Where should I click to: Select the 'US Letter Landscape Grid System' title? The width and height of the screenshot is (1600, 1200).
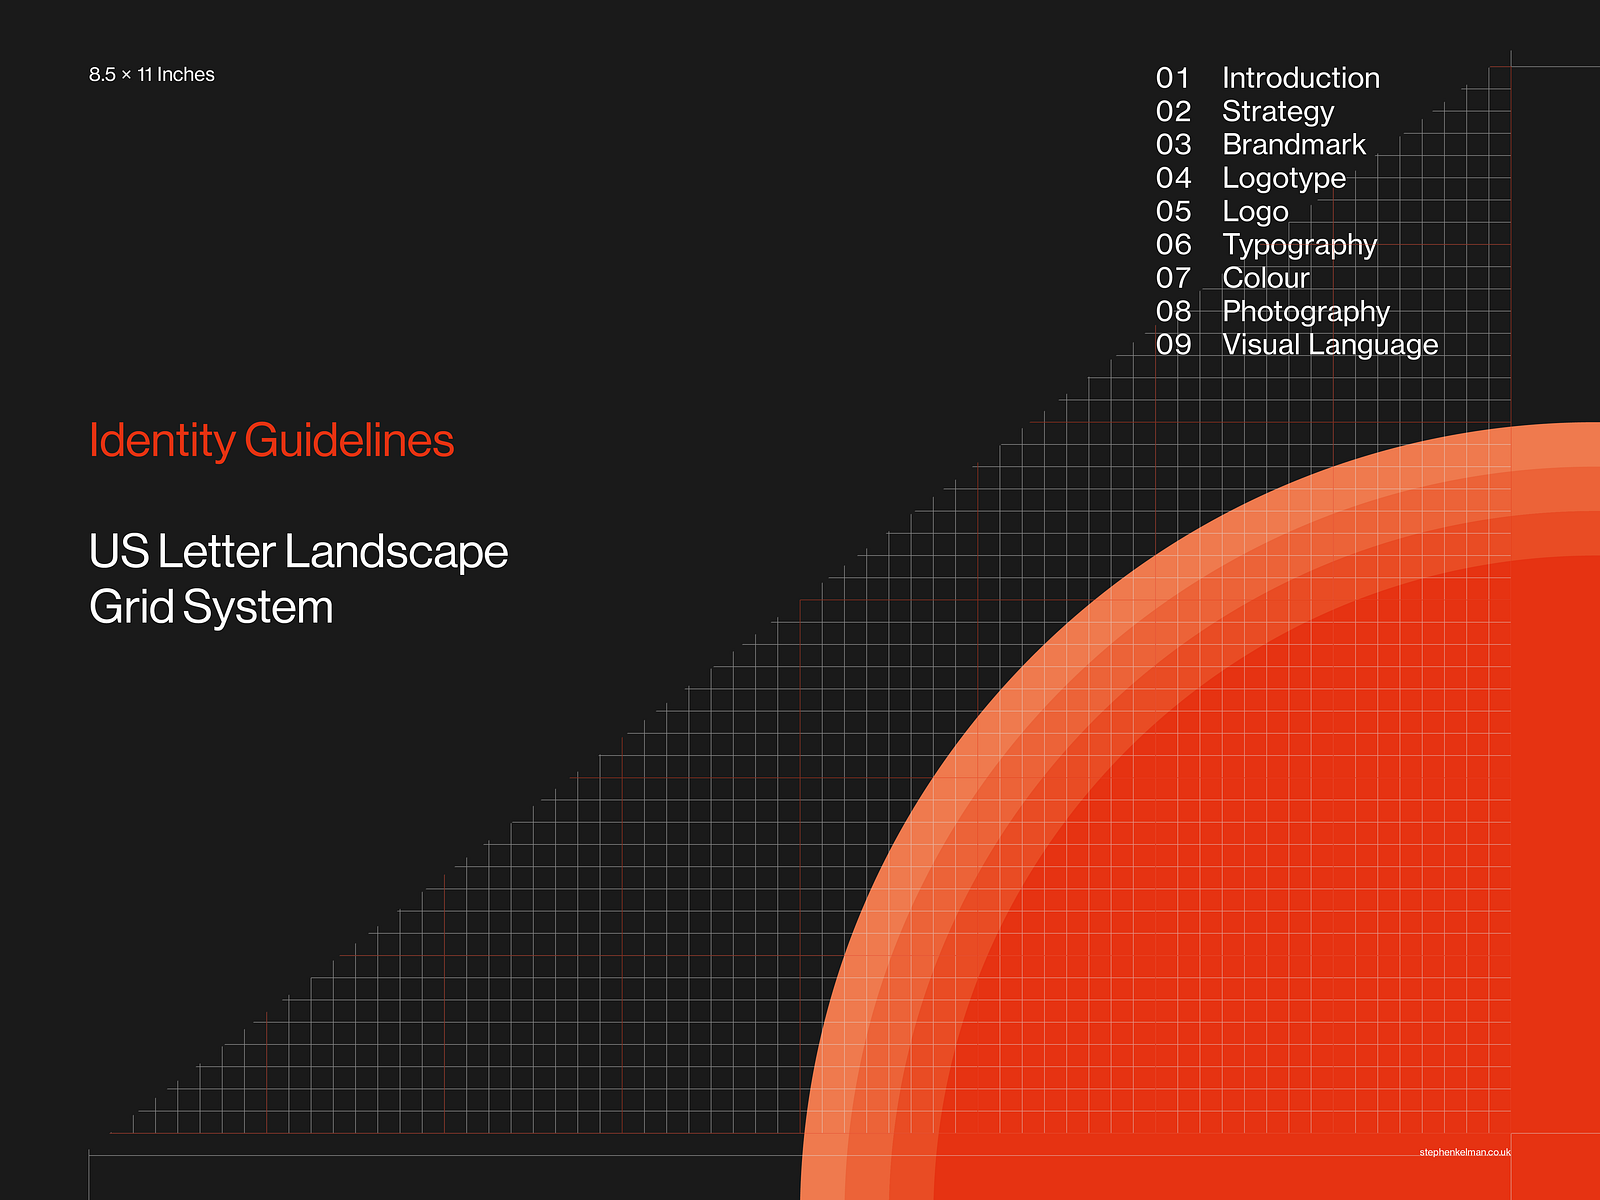299,576
